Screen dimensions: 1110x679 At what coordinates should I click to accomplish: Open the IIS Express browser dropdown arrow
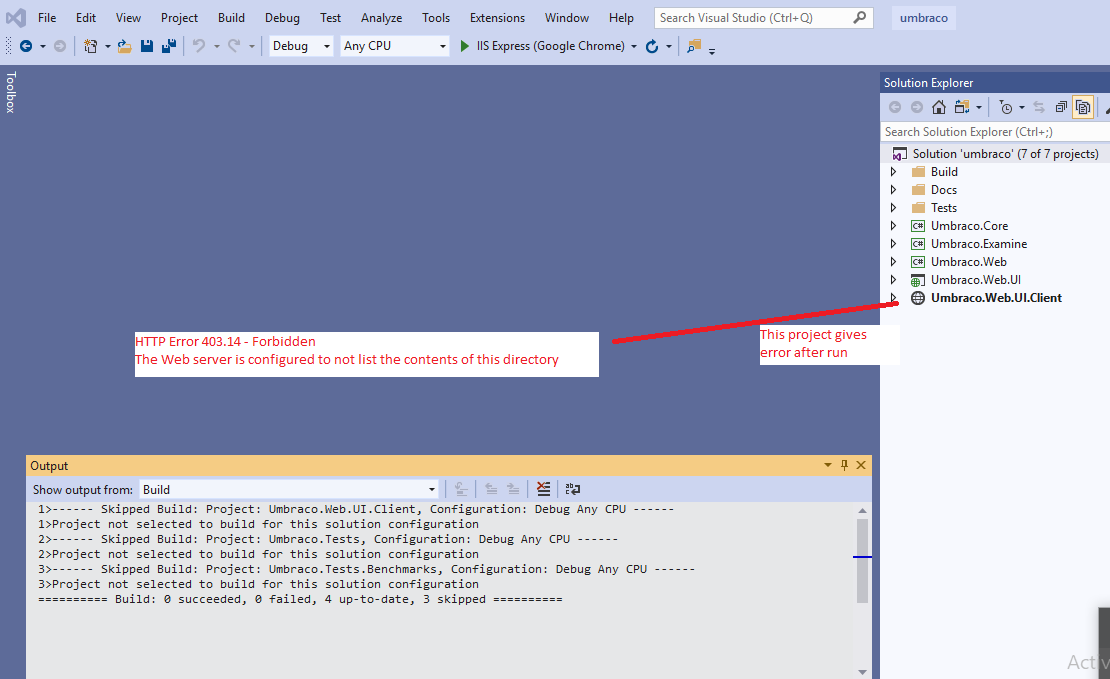634,47
